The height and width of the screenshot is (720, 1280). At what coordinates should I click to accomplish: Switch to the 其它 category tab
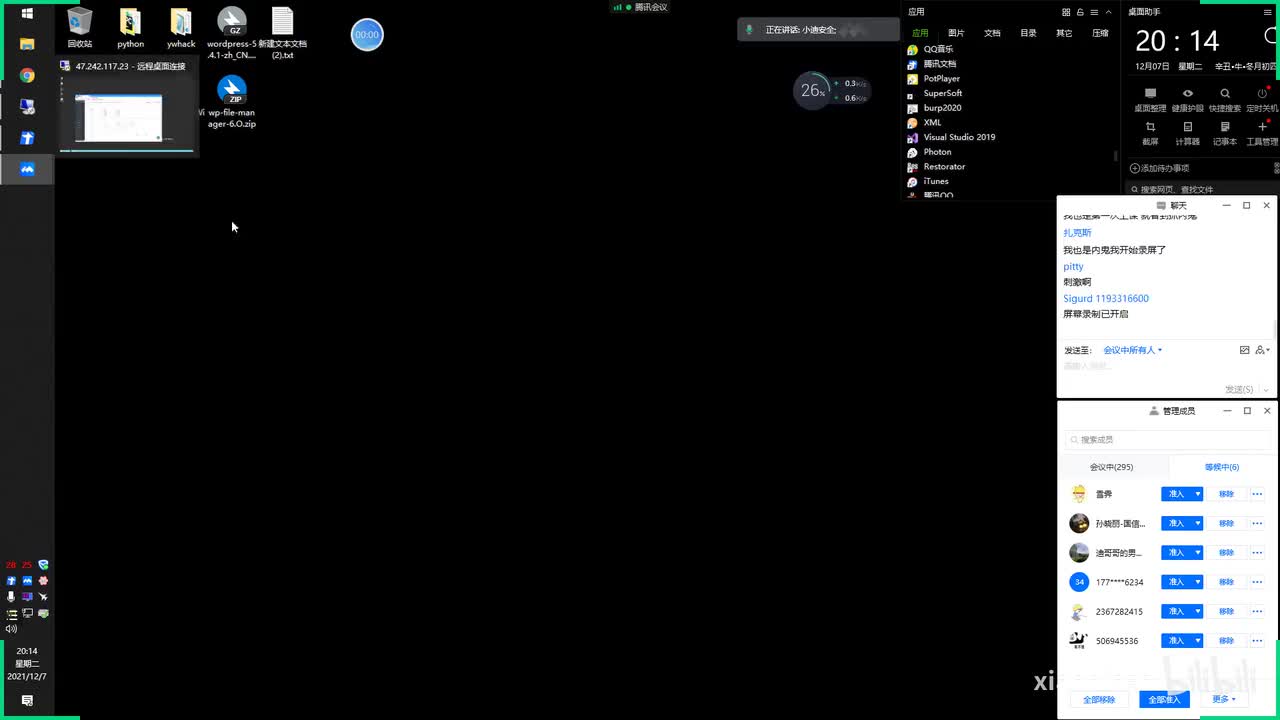point(1064,33)
